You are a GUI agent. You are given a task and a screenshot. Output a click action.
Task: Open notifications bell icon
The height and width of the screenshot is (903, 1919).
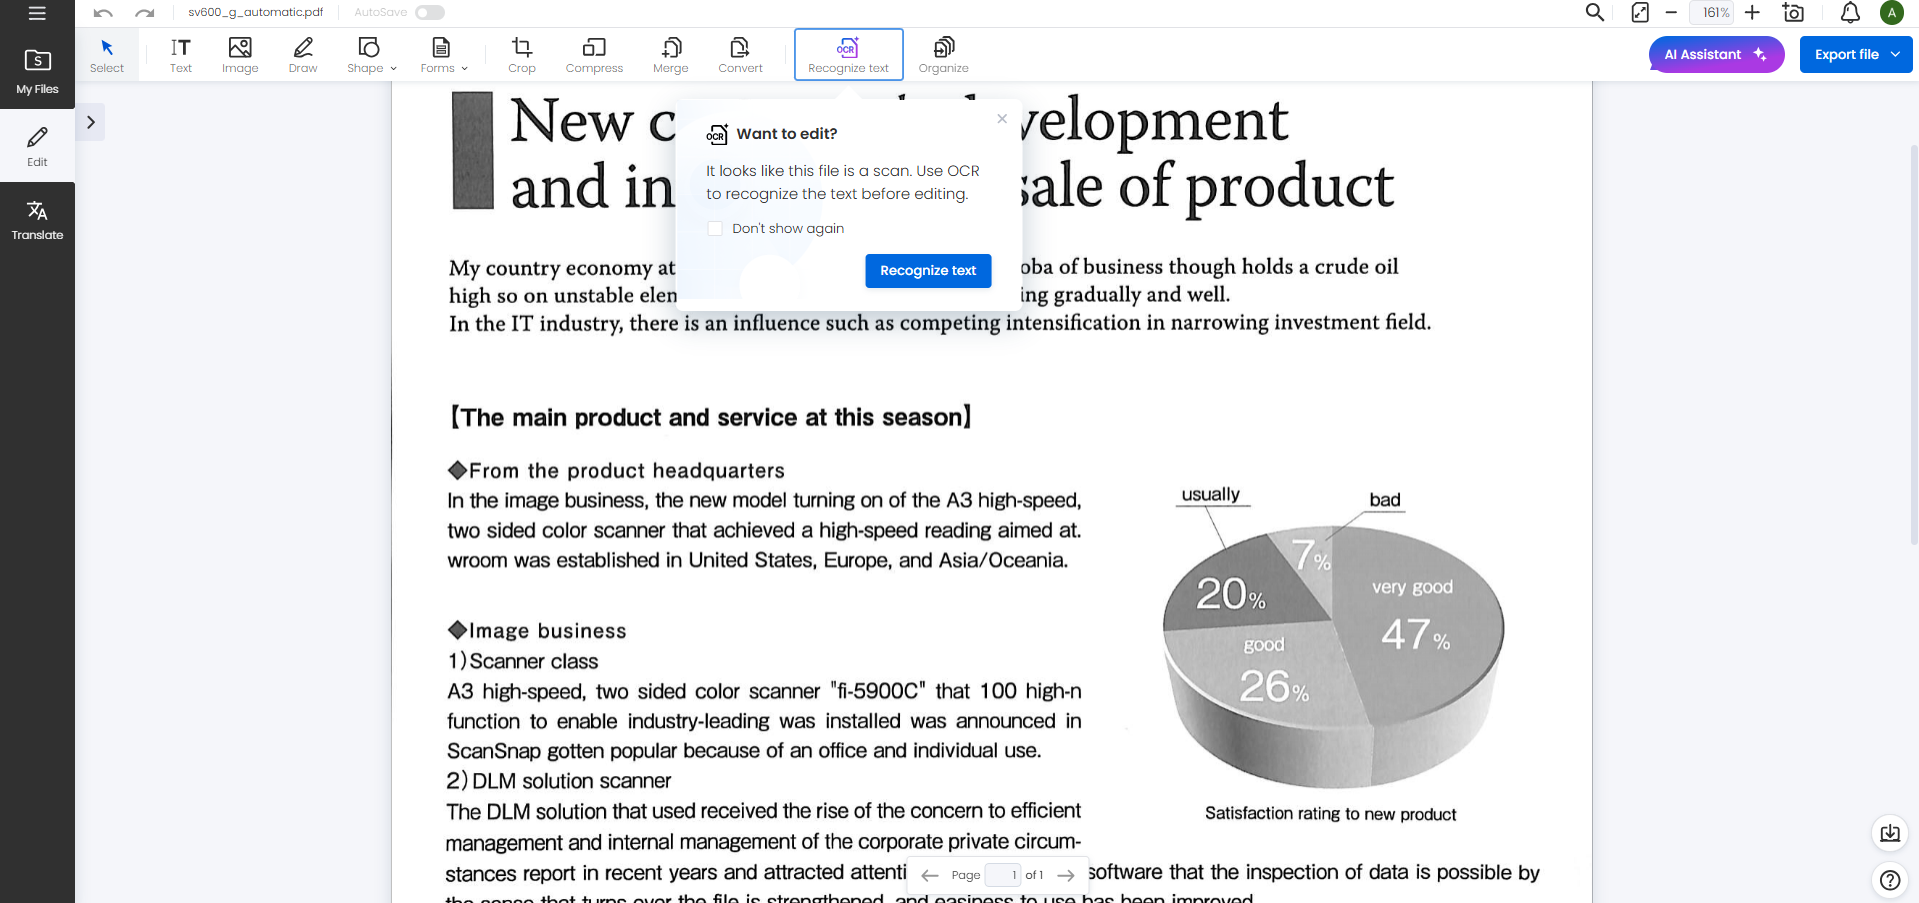(x=1850, y=12)
